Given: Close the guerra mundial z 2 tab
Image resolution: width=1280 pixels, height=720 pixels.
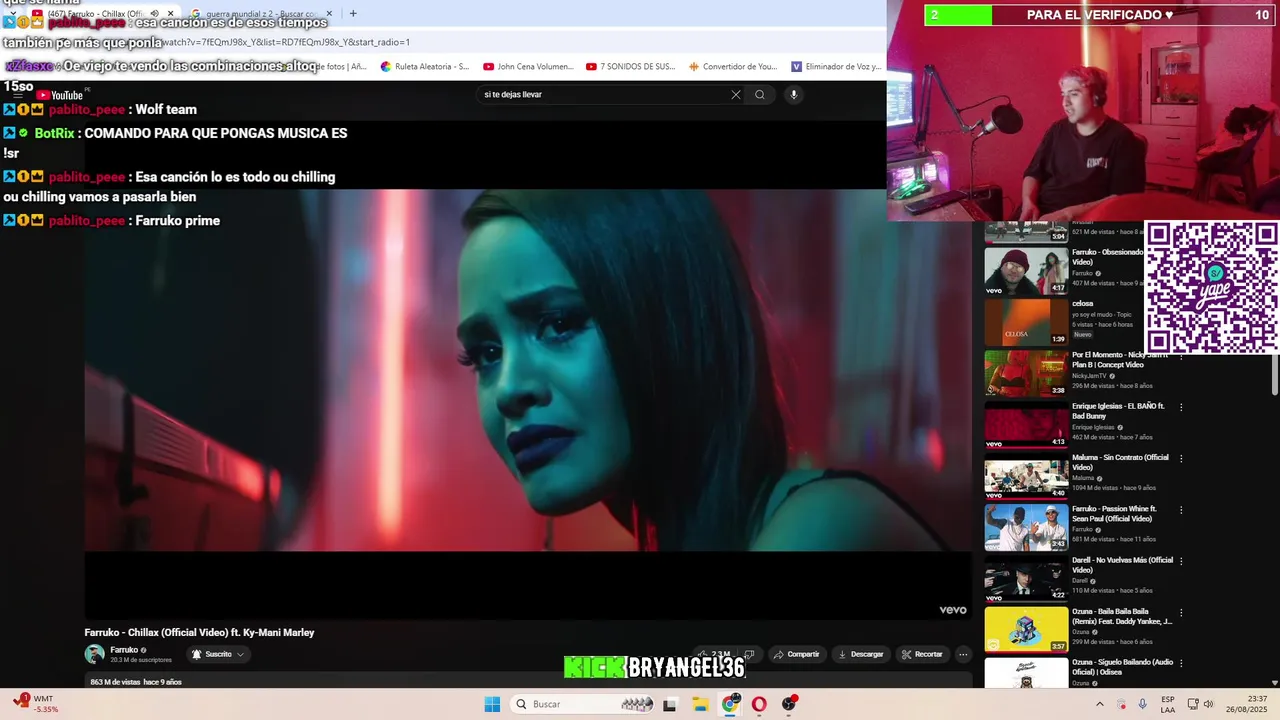Looking at the screenshot, I should [329, 14].
